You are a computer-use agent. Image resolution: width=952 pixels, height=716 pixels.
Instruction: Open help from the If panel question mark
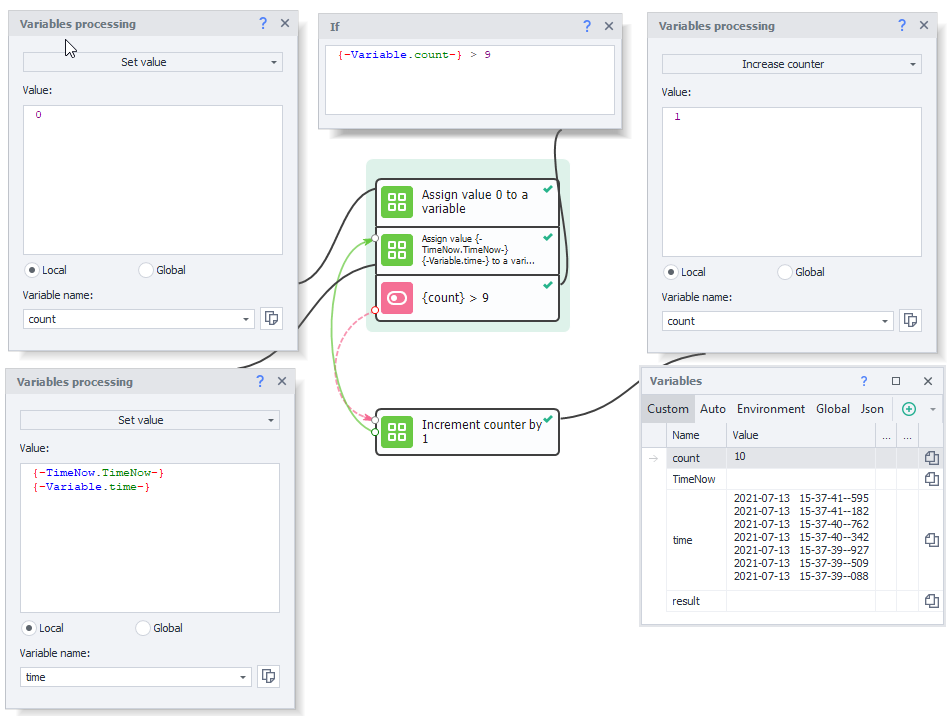587,27
